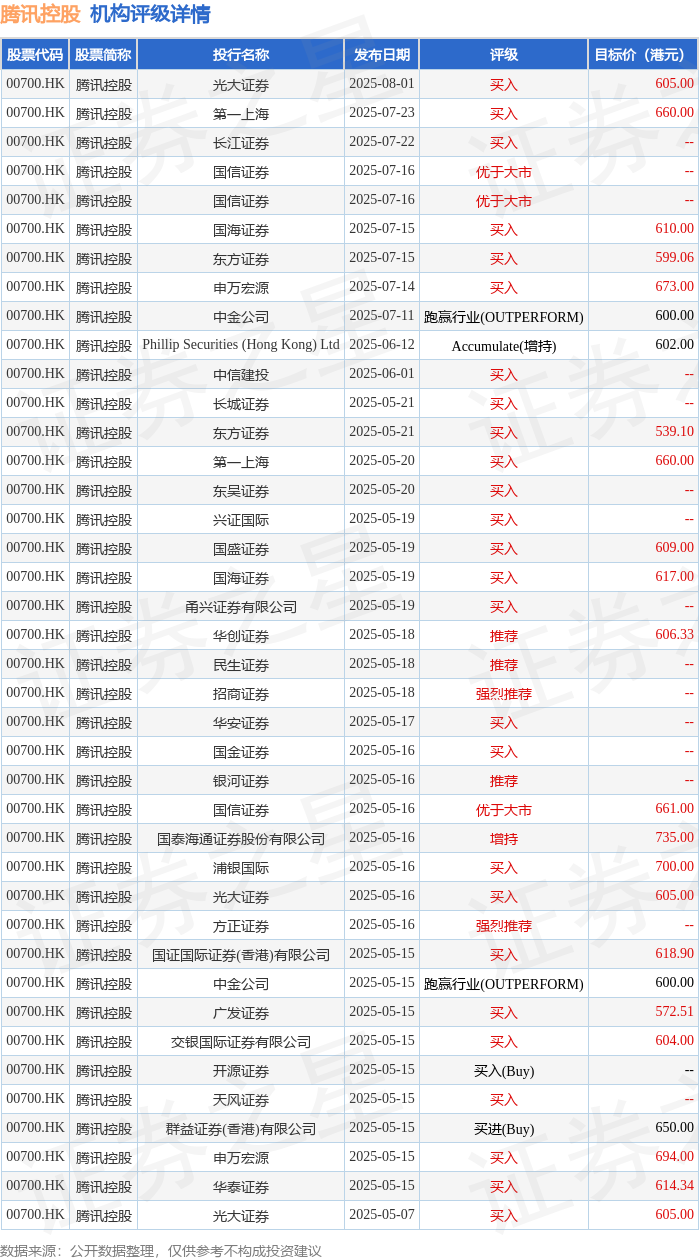
Task: Select the 投行名称 column header
Action: [x=241, y=55]
